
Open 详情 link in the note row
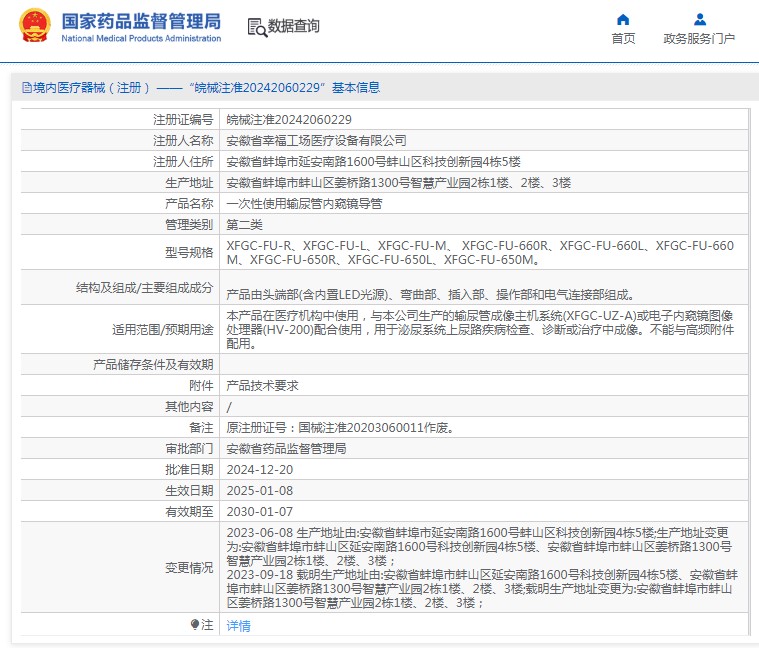238,625
